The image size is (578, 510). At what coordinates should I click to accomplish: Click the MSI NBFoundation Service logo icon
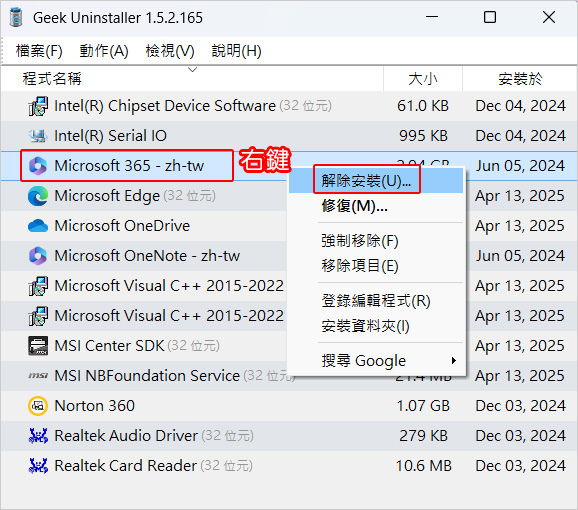coord(38,376)
